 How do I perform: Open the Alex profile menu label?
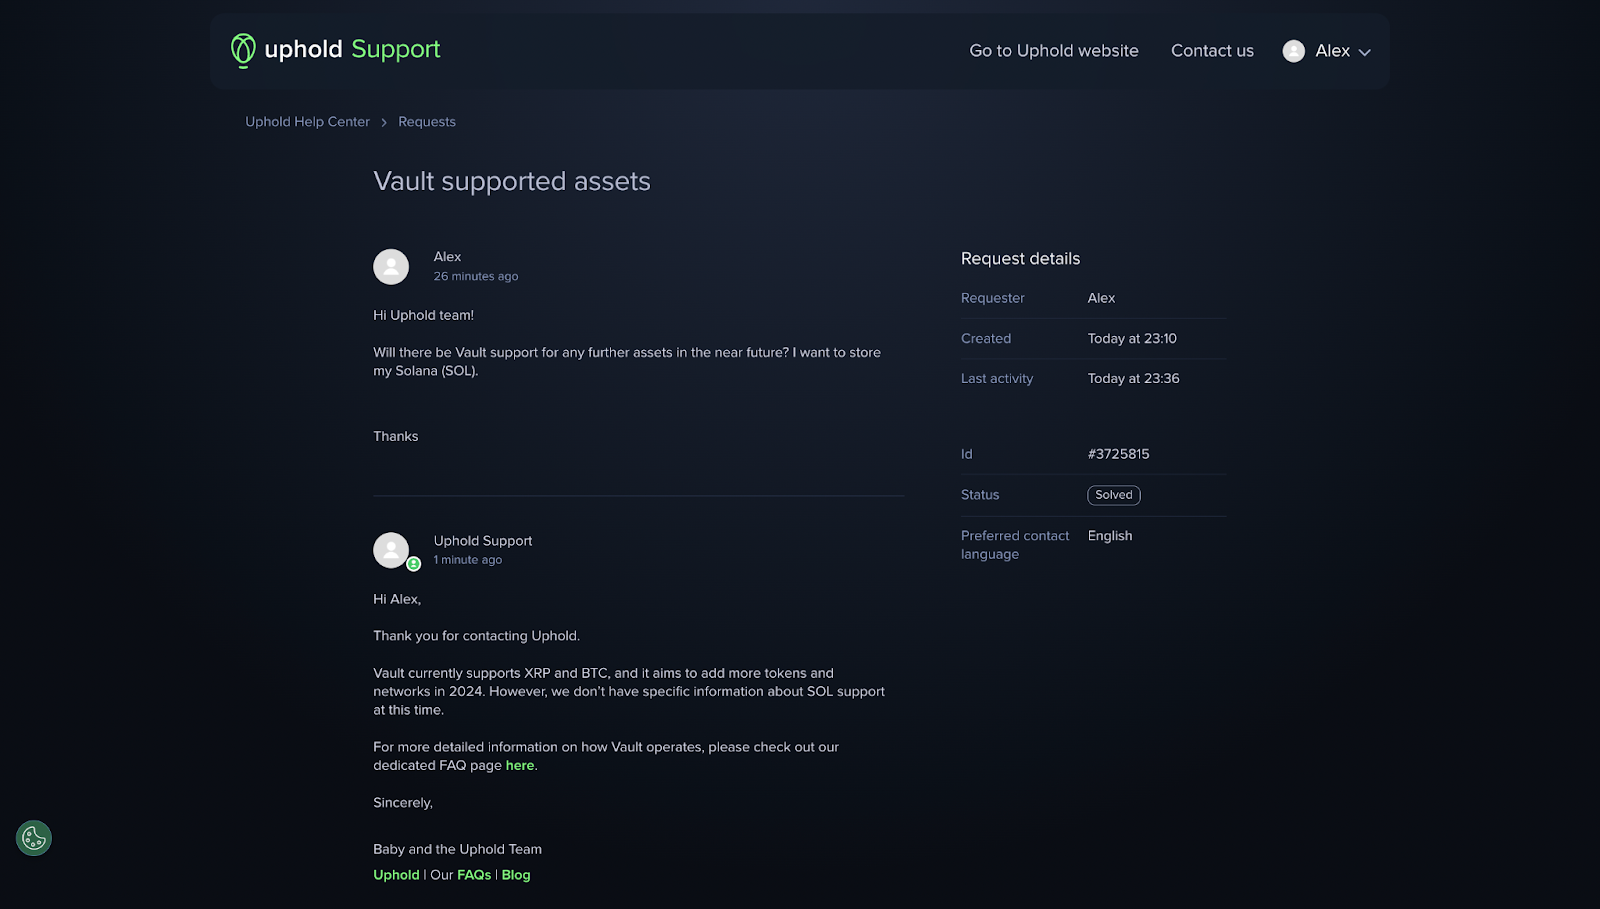pyautogui.click(x=1332, y=51)
